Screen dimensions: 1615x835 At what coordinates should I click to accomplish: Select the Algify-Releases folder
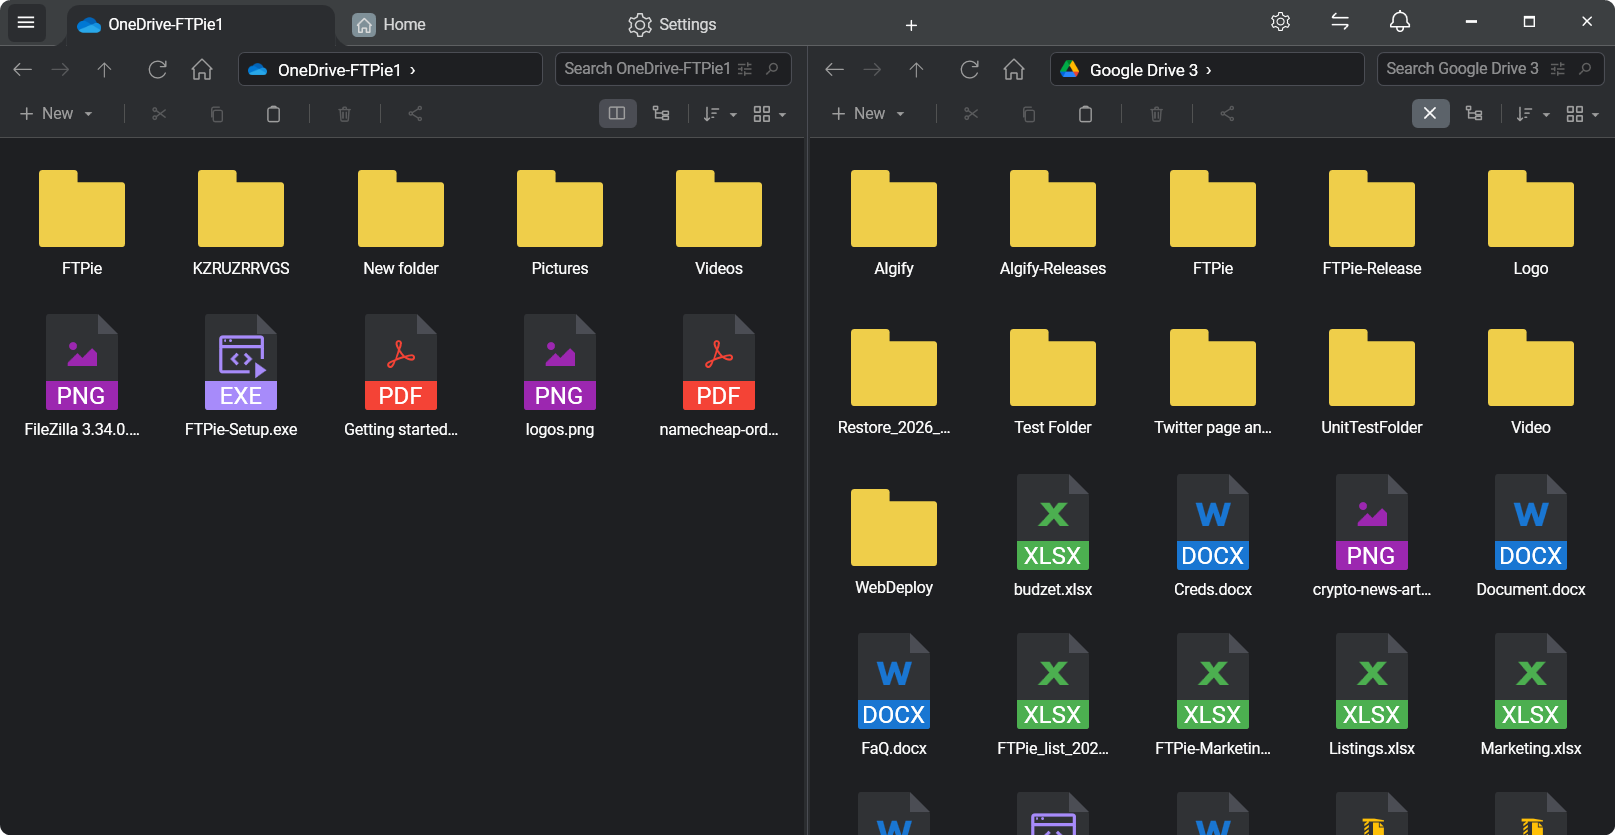1053,224
